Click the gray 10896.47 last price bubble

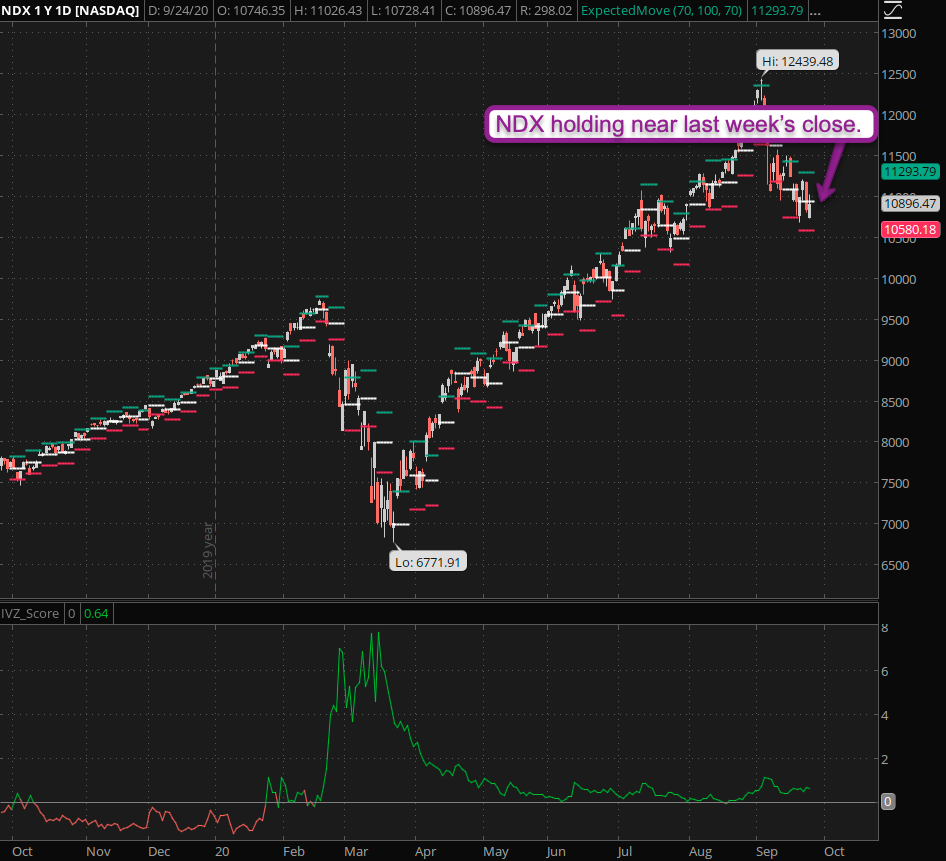(x=910, y=203)
